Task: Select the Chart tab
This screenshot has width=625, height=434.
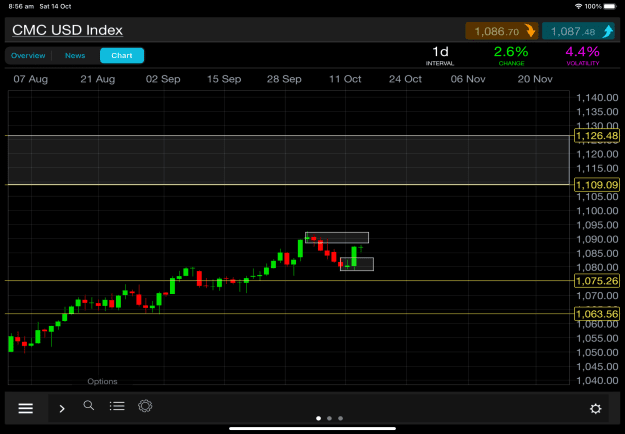Action: tap(122, 55)
